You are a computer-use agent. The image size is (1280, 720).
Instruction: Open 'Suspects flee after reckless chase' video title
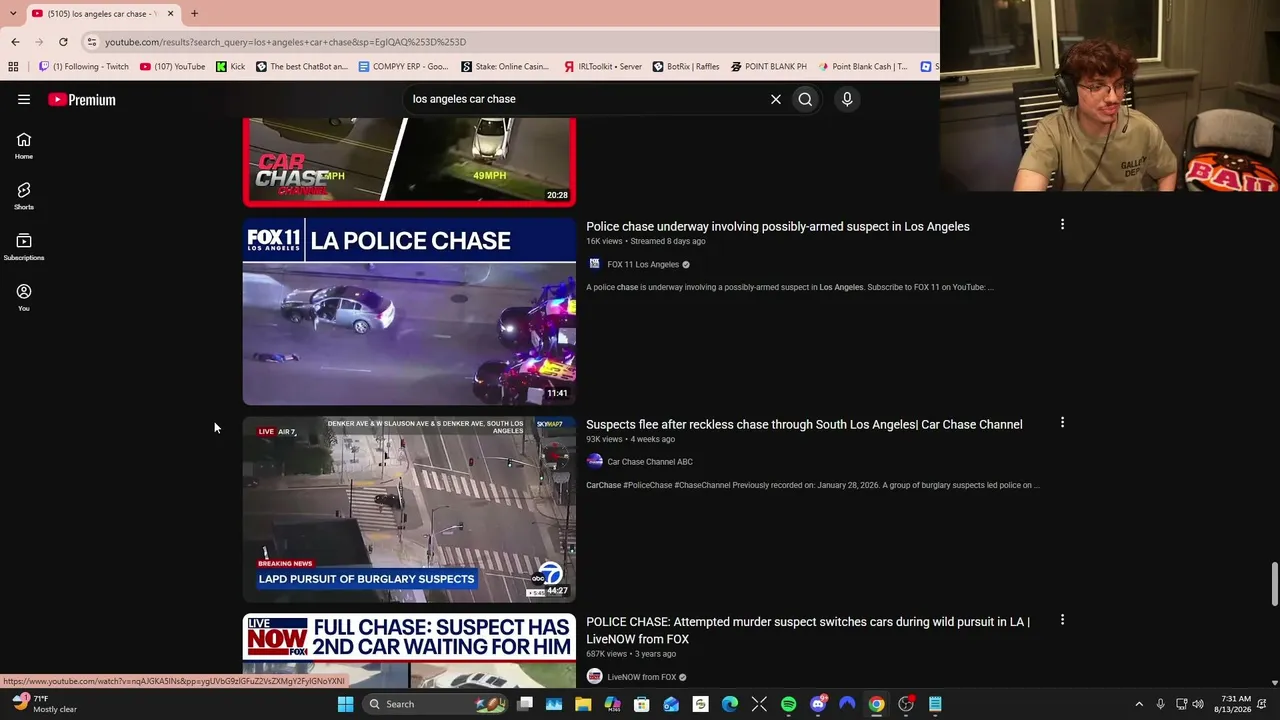pyautogui.click(x=804, y=424)
